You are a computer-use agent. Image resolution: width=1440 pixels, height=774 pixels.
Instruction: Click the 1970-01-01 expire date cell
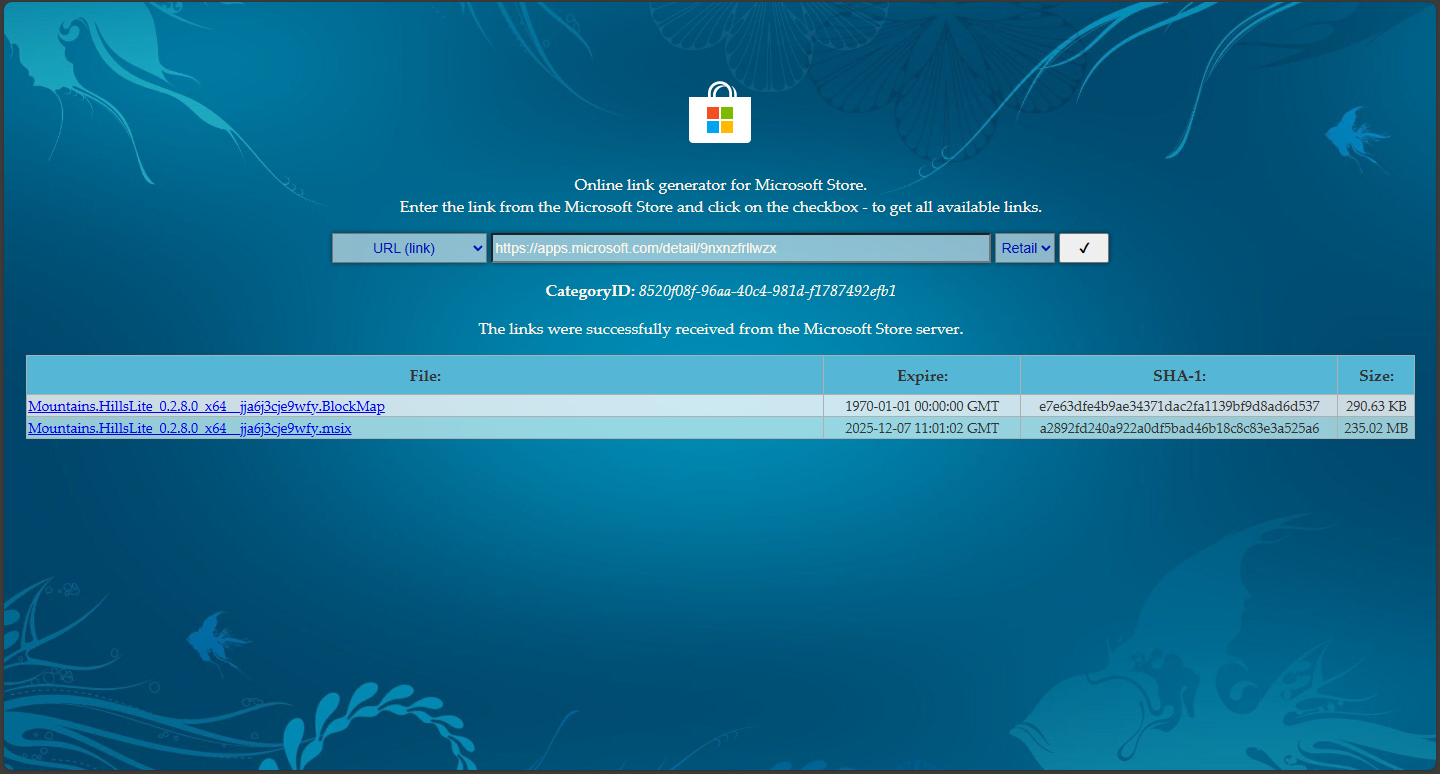(x=921, y=406)
